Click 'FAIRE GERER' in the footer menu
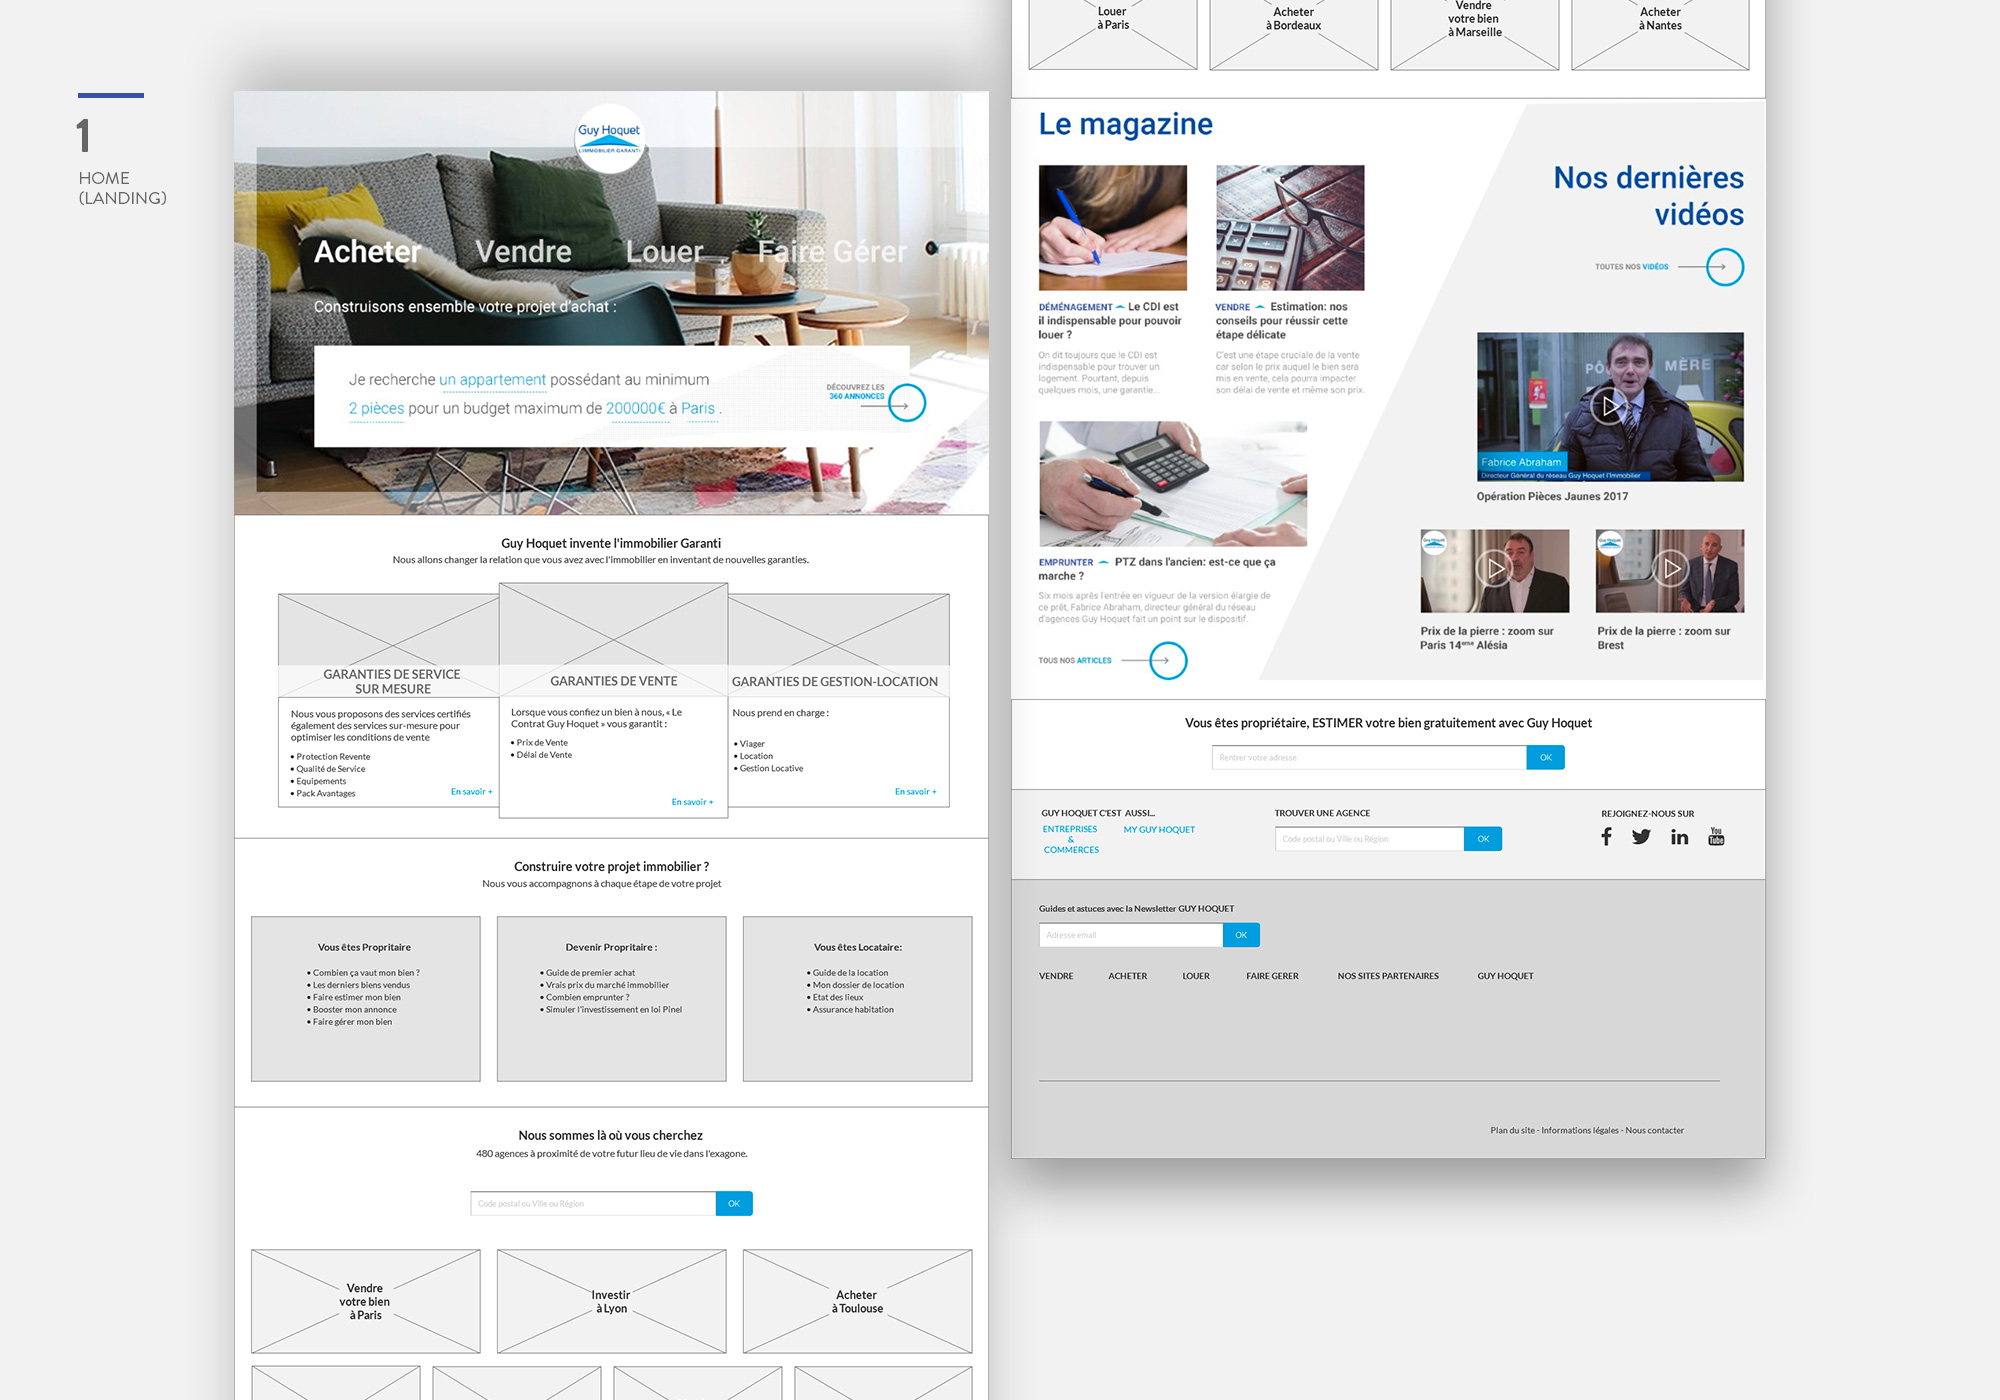This screenshot has height=1400, width=2000. [x=1271, y=975]
